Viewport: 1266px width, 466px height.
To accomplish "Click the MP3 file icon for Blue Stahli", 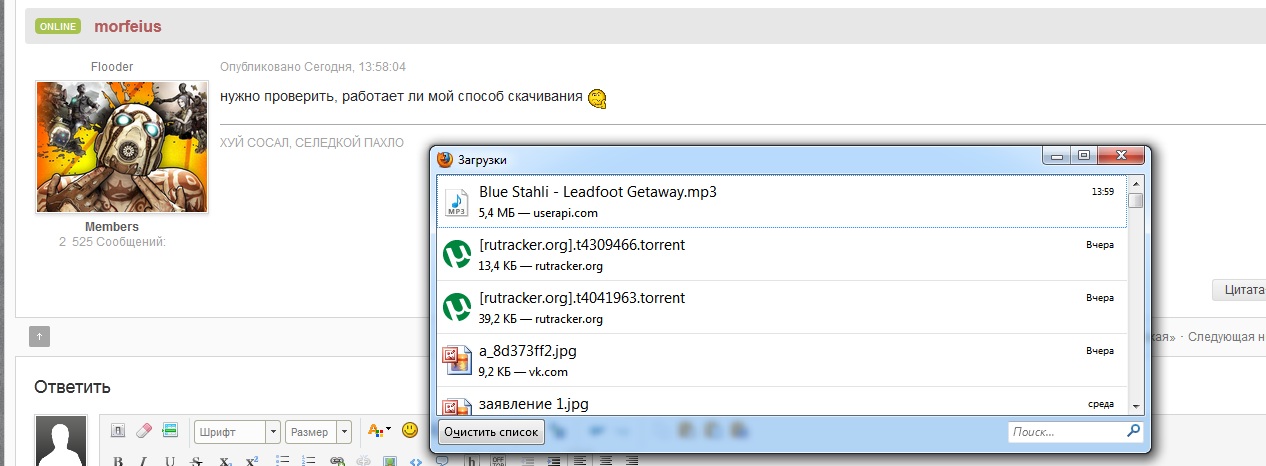I will point(456,201).
